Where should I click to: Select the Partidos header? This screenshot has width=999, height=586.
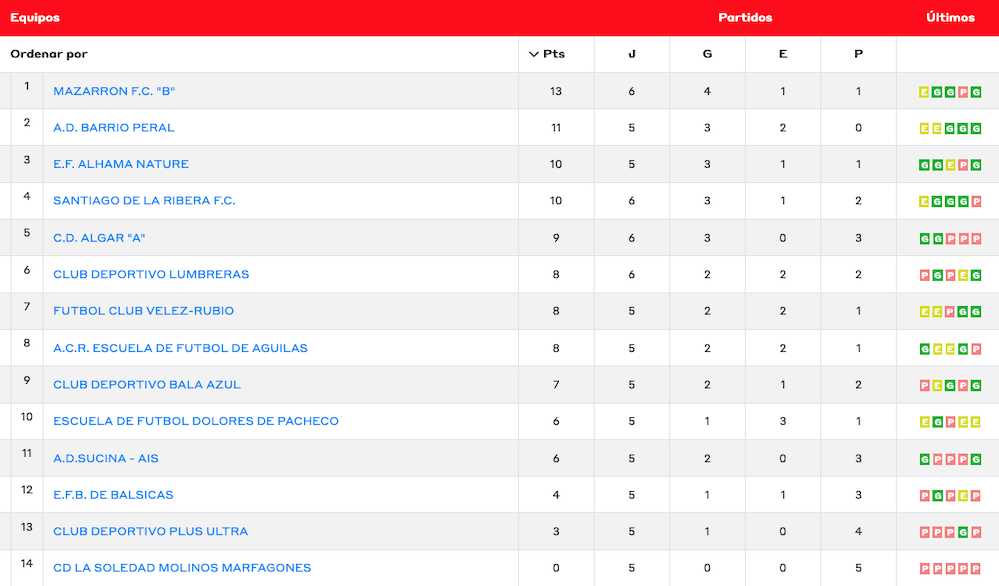point(745,18)
